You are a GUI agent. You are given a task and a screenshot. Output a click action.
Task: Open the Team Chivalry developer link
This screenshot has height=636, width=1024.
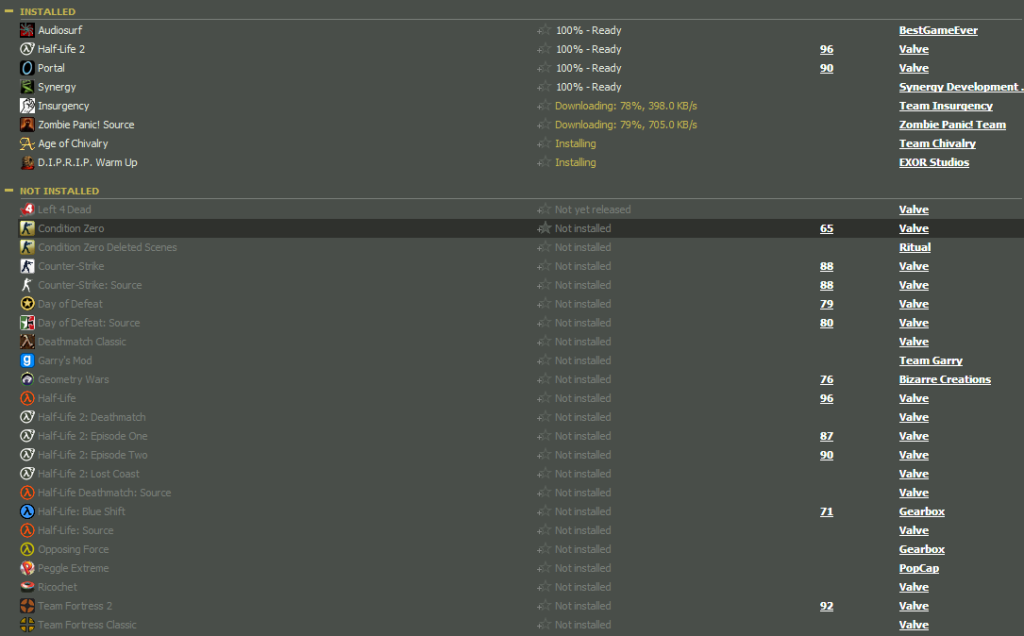[937, 144]
